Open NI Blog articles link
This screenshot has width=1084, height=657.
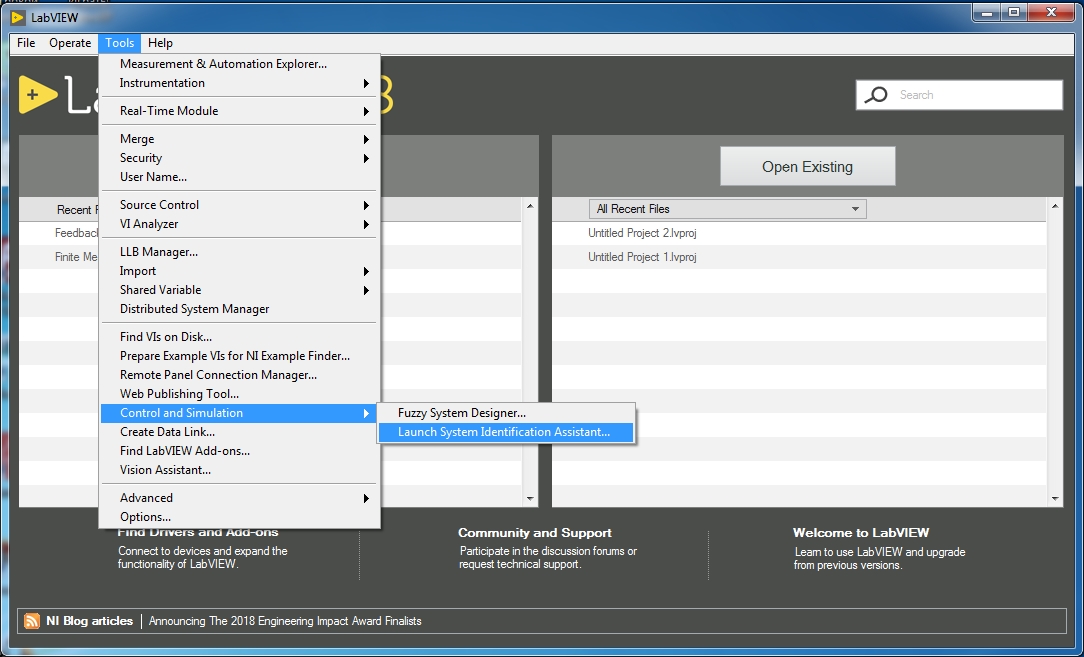point(89,621)
